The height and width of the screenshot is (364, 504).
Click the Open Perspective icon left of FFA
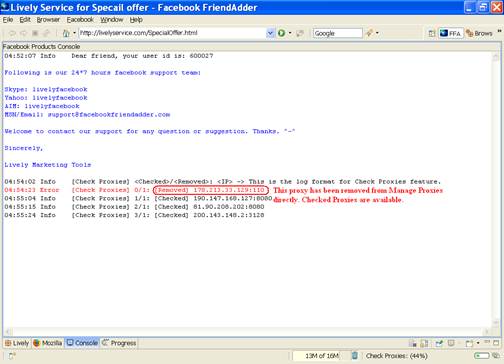pos(431,33)
